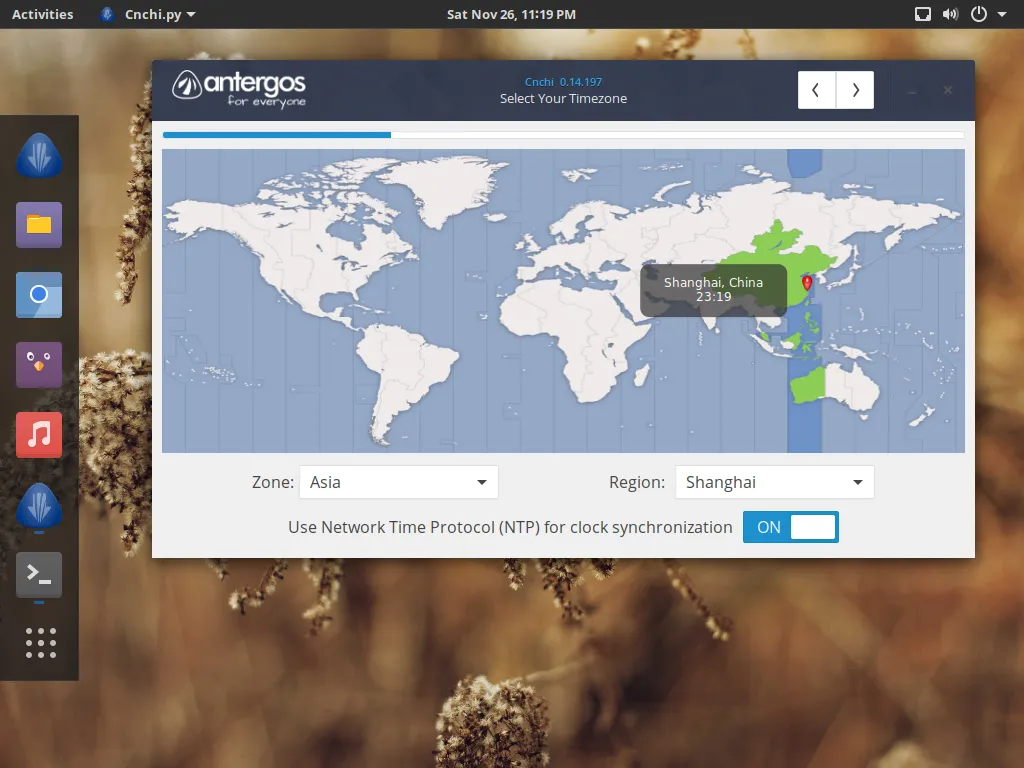Screen dimensions: 1024x768
Task: Click Western Australia highlighted on the map
Action: pos(808,385)
